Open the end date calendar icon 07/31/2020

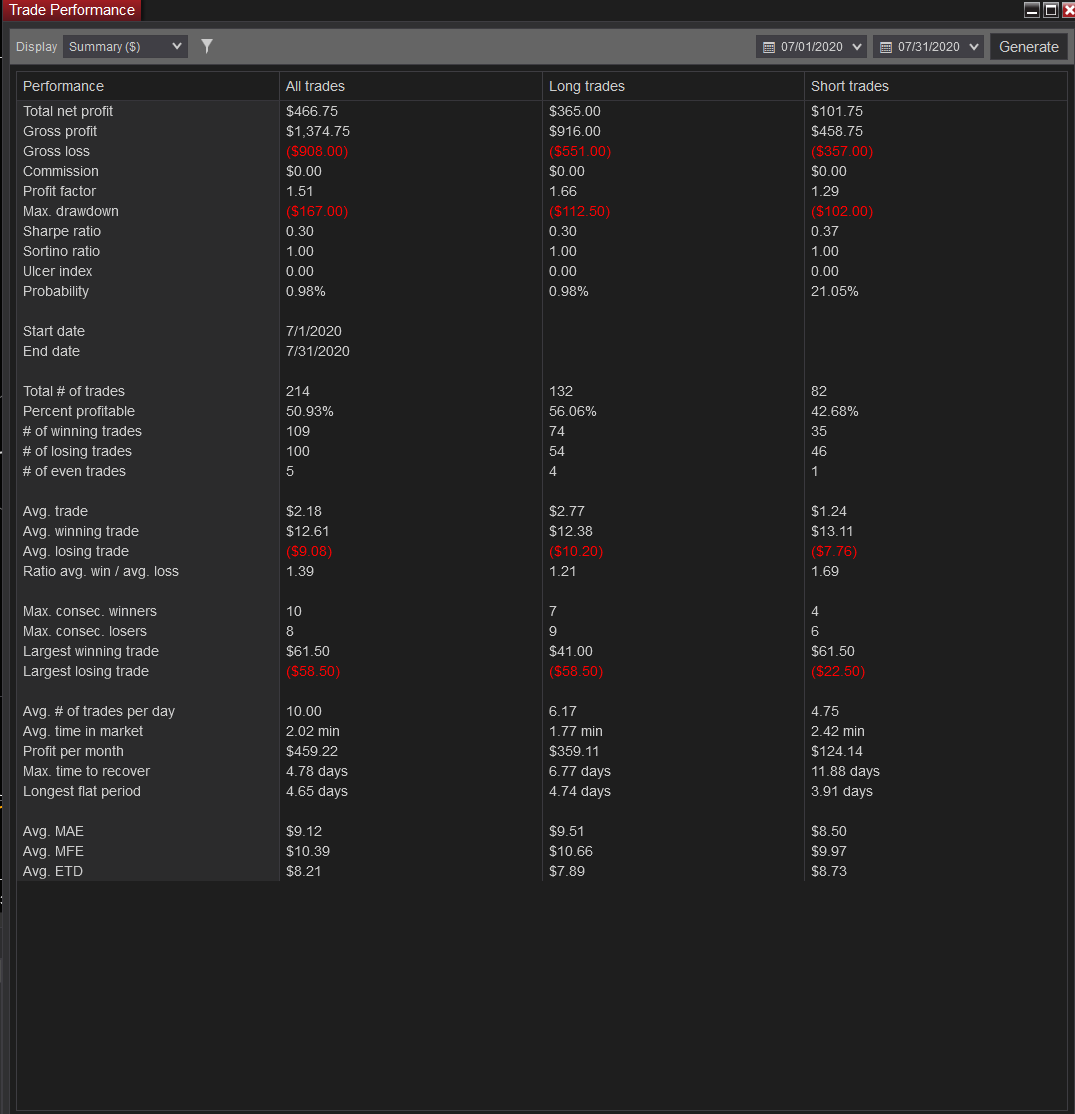886,48
